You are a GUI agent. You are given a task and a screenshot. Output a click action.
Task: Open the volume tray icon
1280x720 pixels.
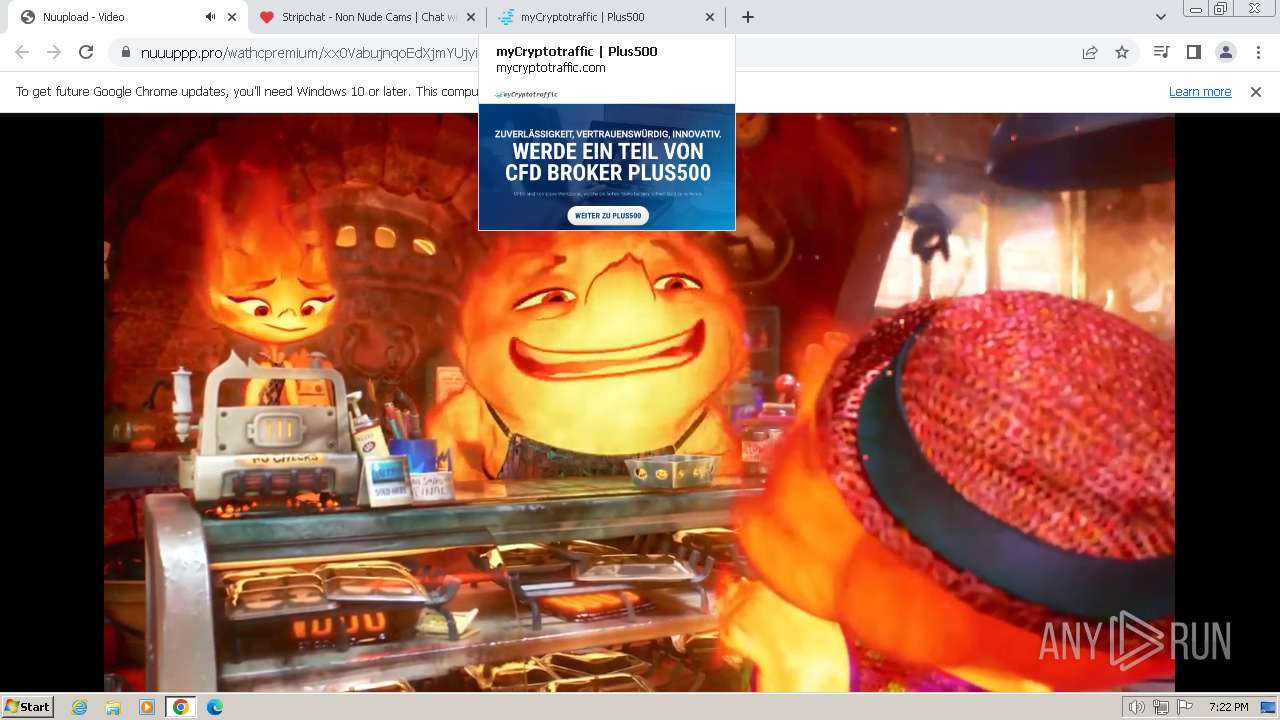tap(1136, 707)
